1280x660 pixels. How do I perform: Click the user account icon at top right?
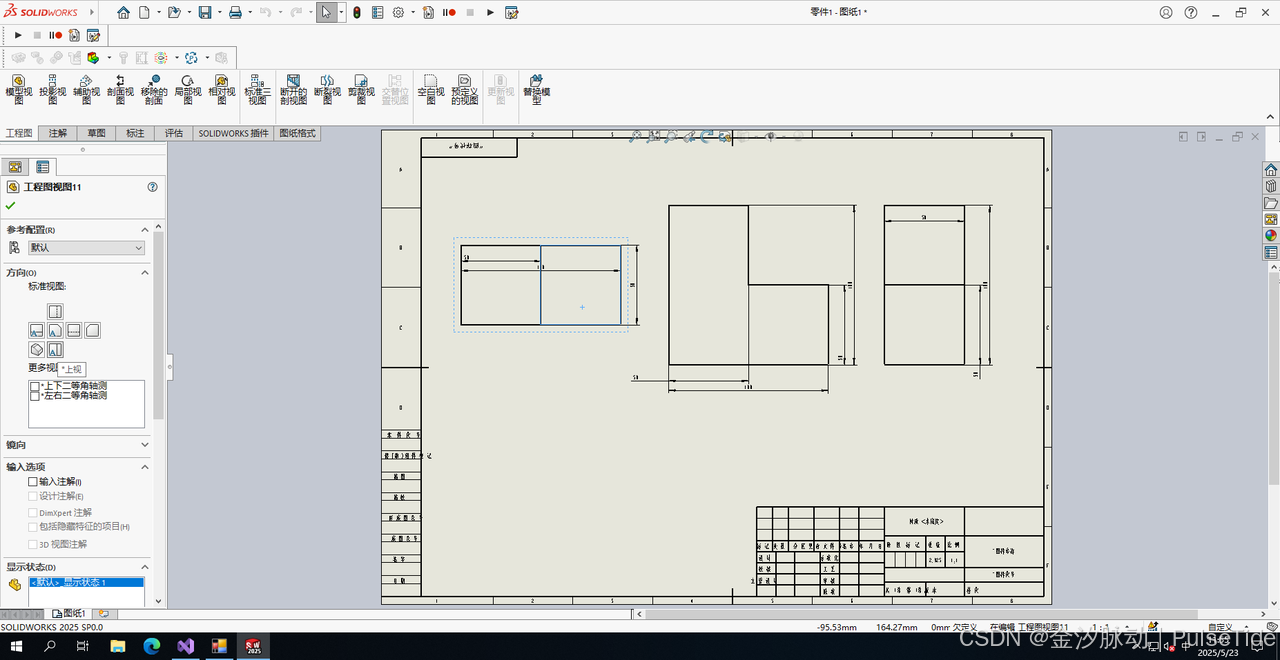point(1166,13)
